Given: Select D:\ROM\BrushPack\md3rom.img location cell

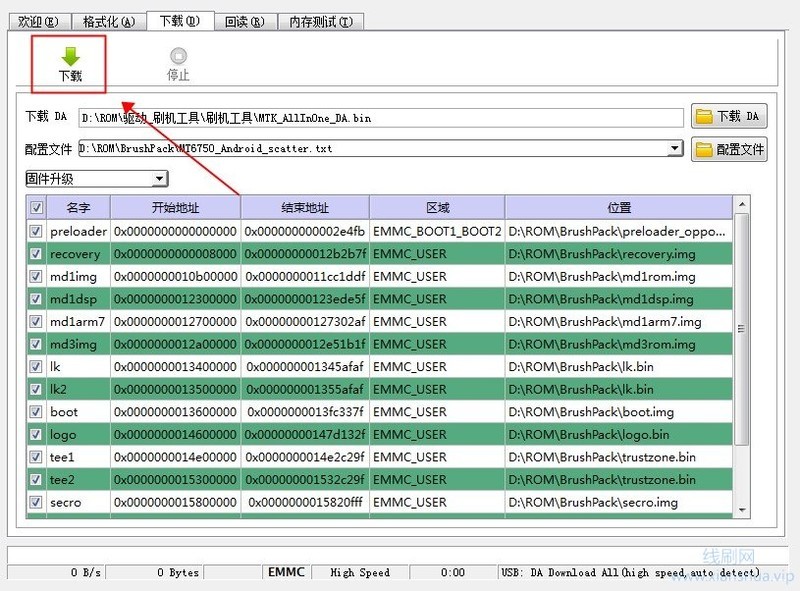Looking at the screenshot, I should pyautogui.click(x=619, y=344).
